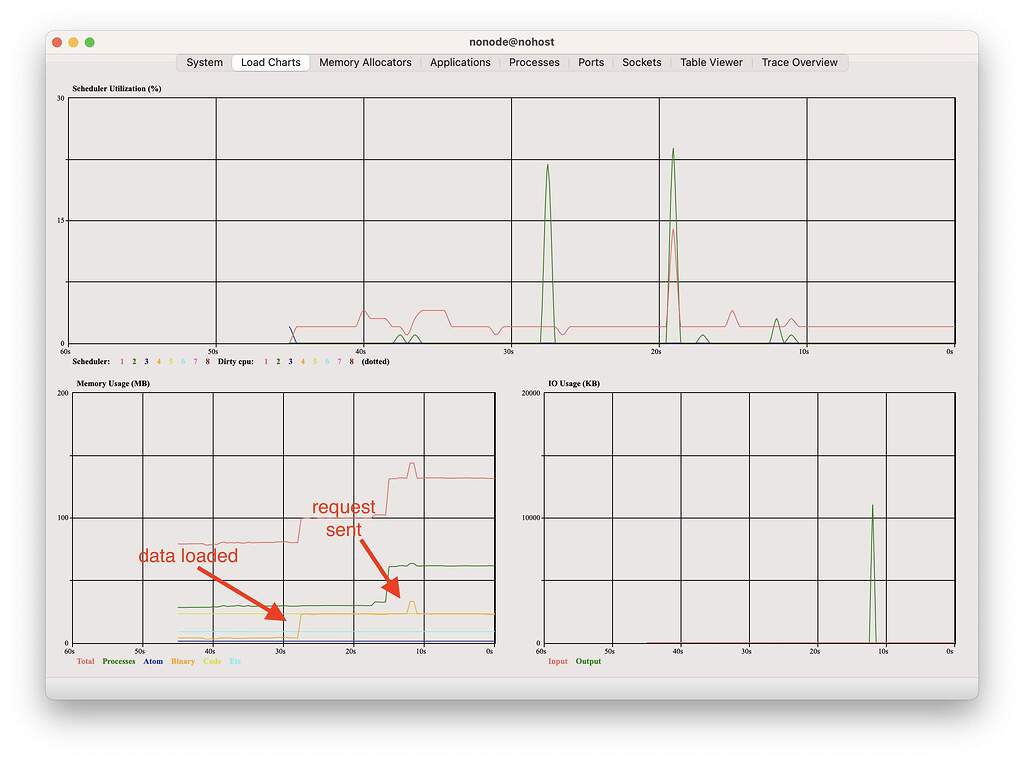Click the Ets legend entry

[235, 661]
